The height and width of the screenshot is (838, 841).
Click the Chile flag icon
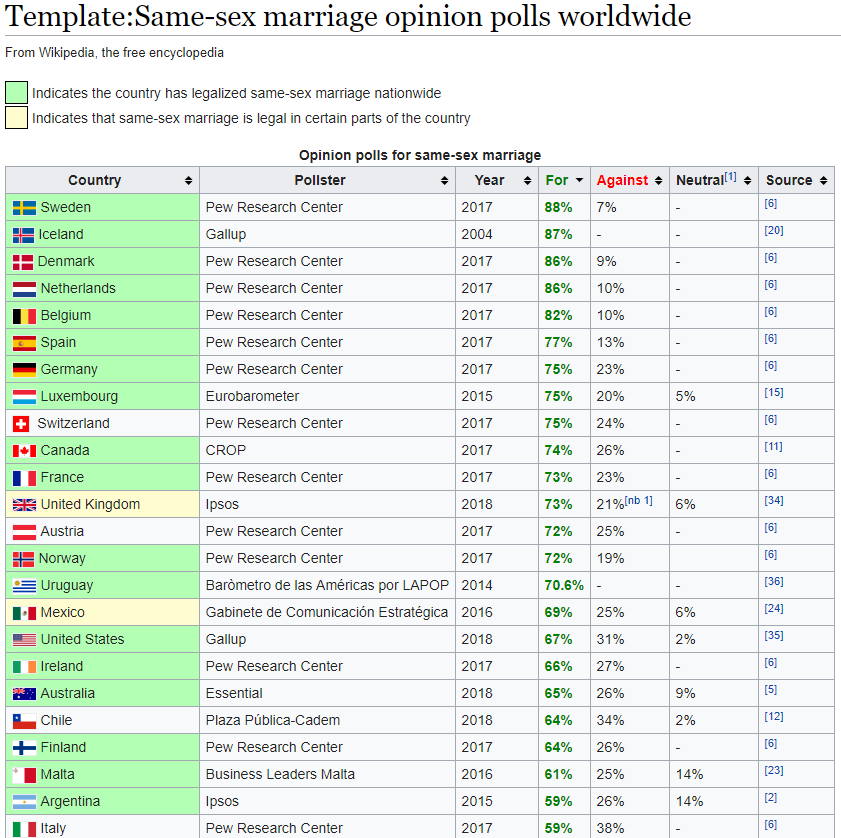pyautogui.click(x=23, y=720)
